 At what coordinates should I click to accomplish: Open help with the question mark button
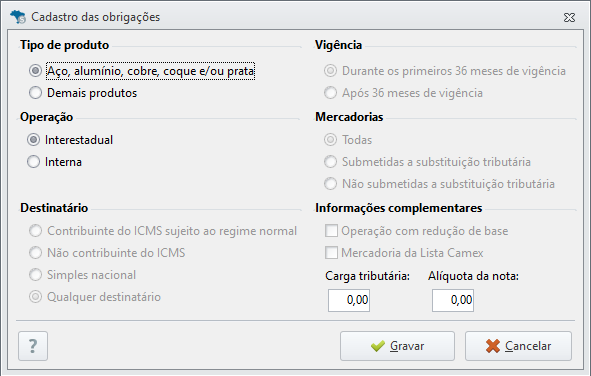coord(33,346)
